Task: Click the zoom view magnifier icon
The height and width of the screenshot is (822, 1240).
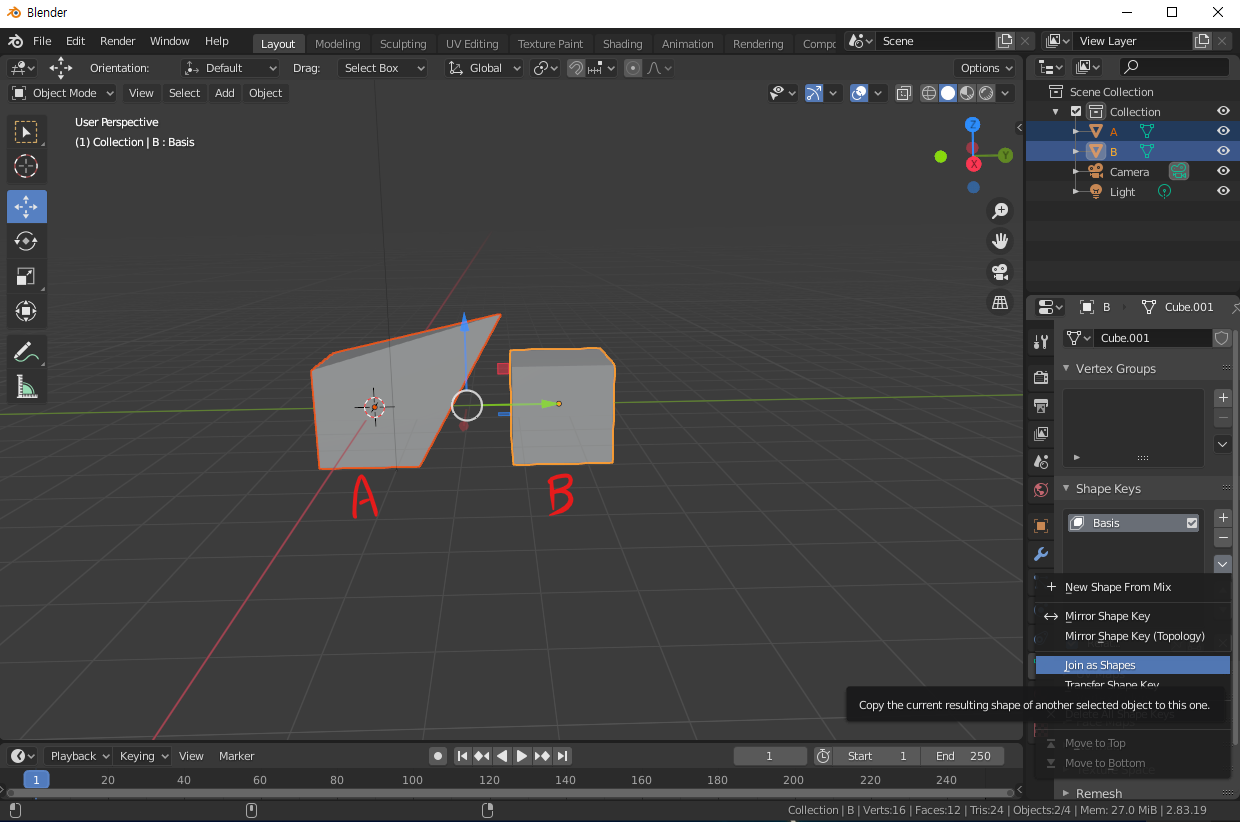Action: click(999, 210)
